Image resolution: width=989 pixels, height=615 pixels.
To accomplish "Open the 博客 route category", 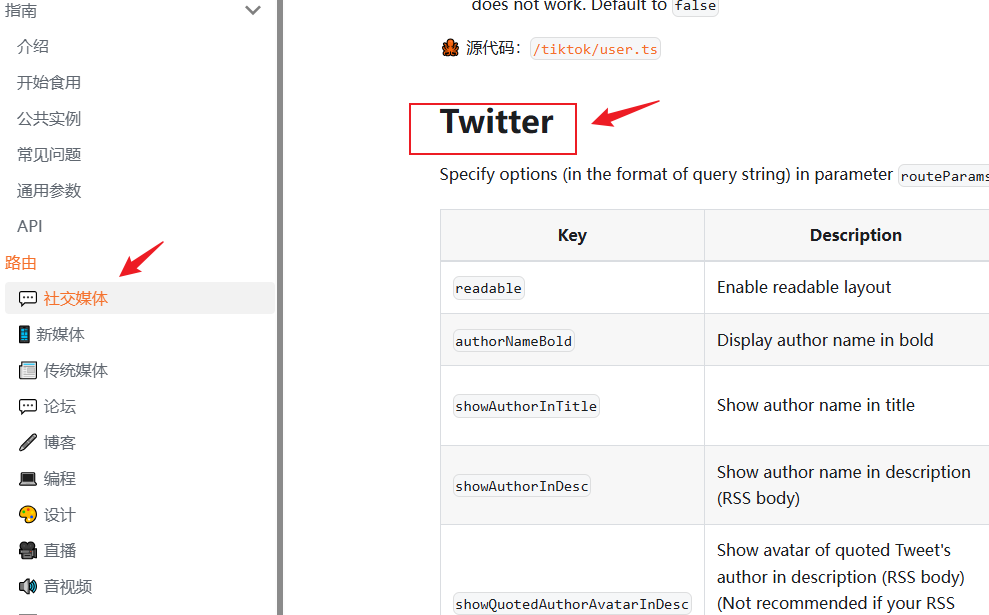I will click(60, 442).
